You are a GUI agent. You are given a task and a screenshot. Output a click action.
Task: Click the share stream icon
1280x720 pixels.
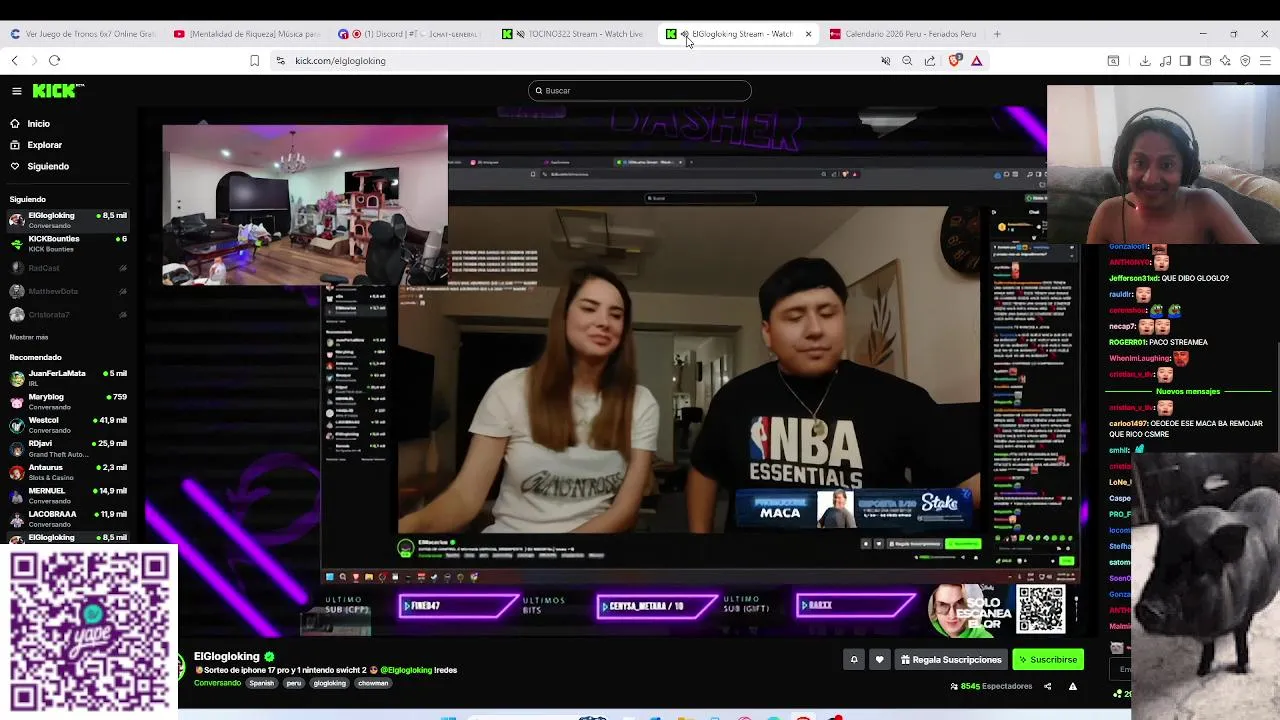[1047, 686]
